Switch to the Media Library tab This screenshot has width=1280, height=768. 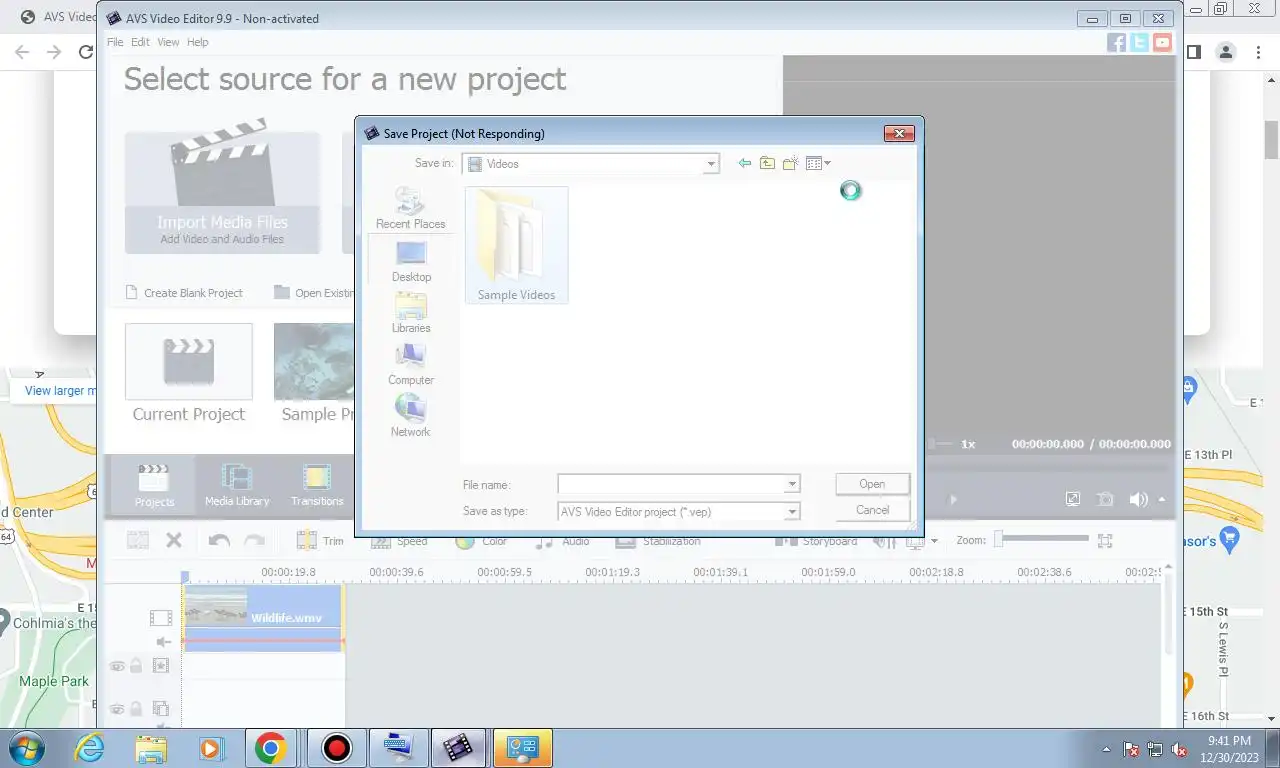pos(237,484)
